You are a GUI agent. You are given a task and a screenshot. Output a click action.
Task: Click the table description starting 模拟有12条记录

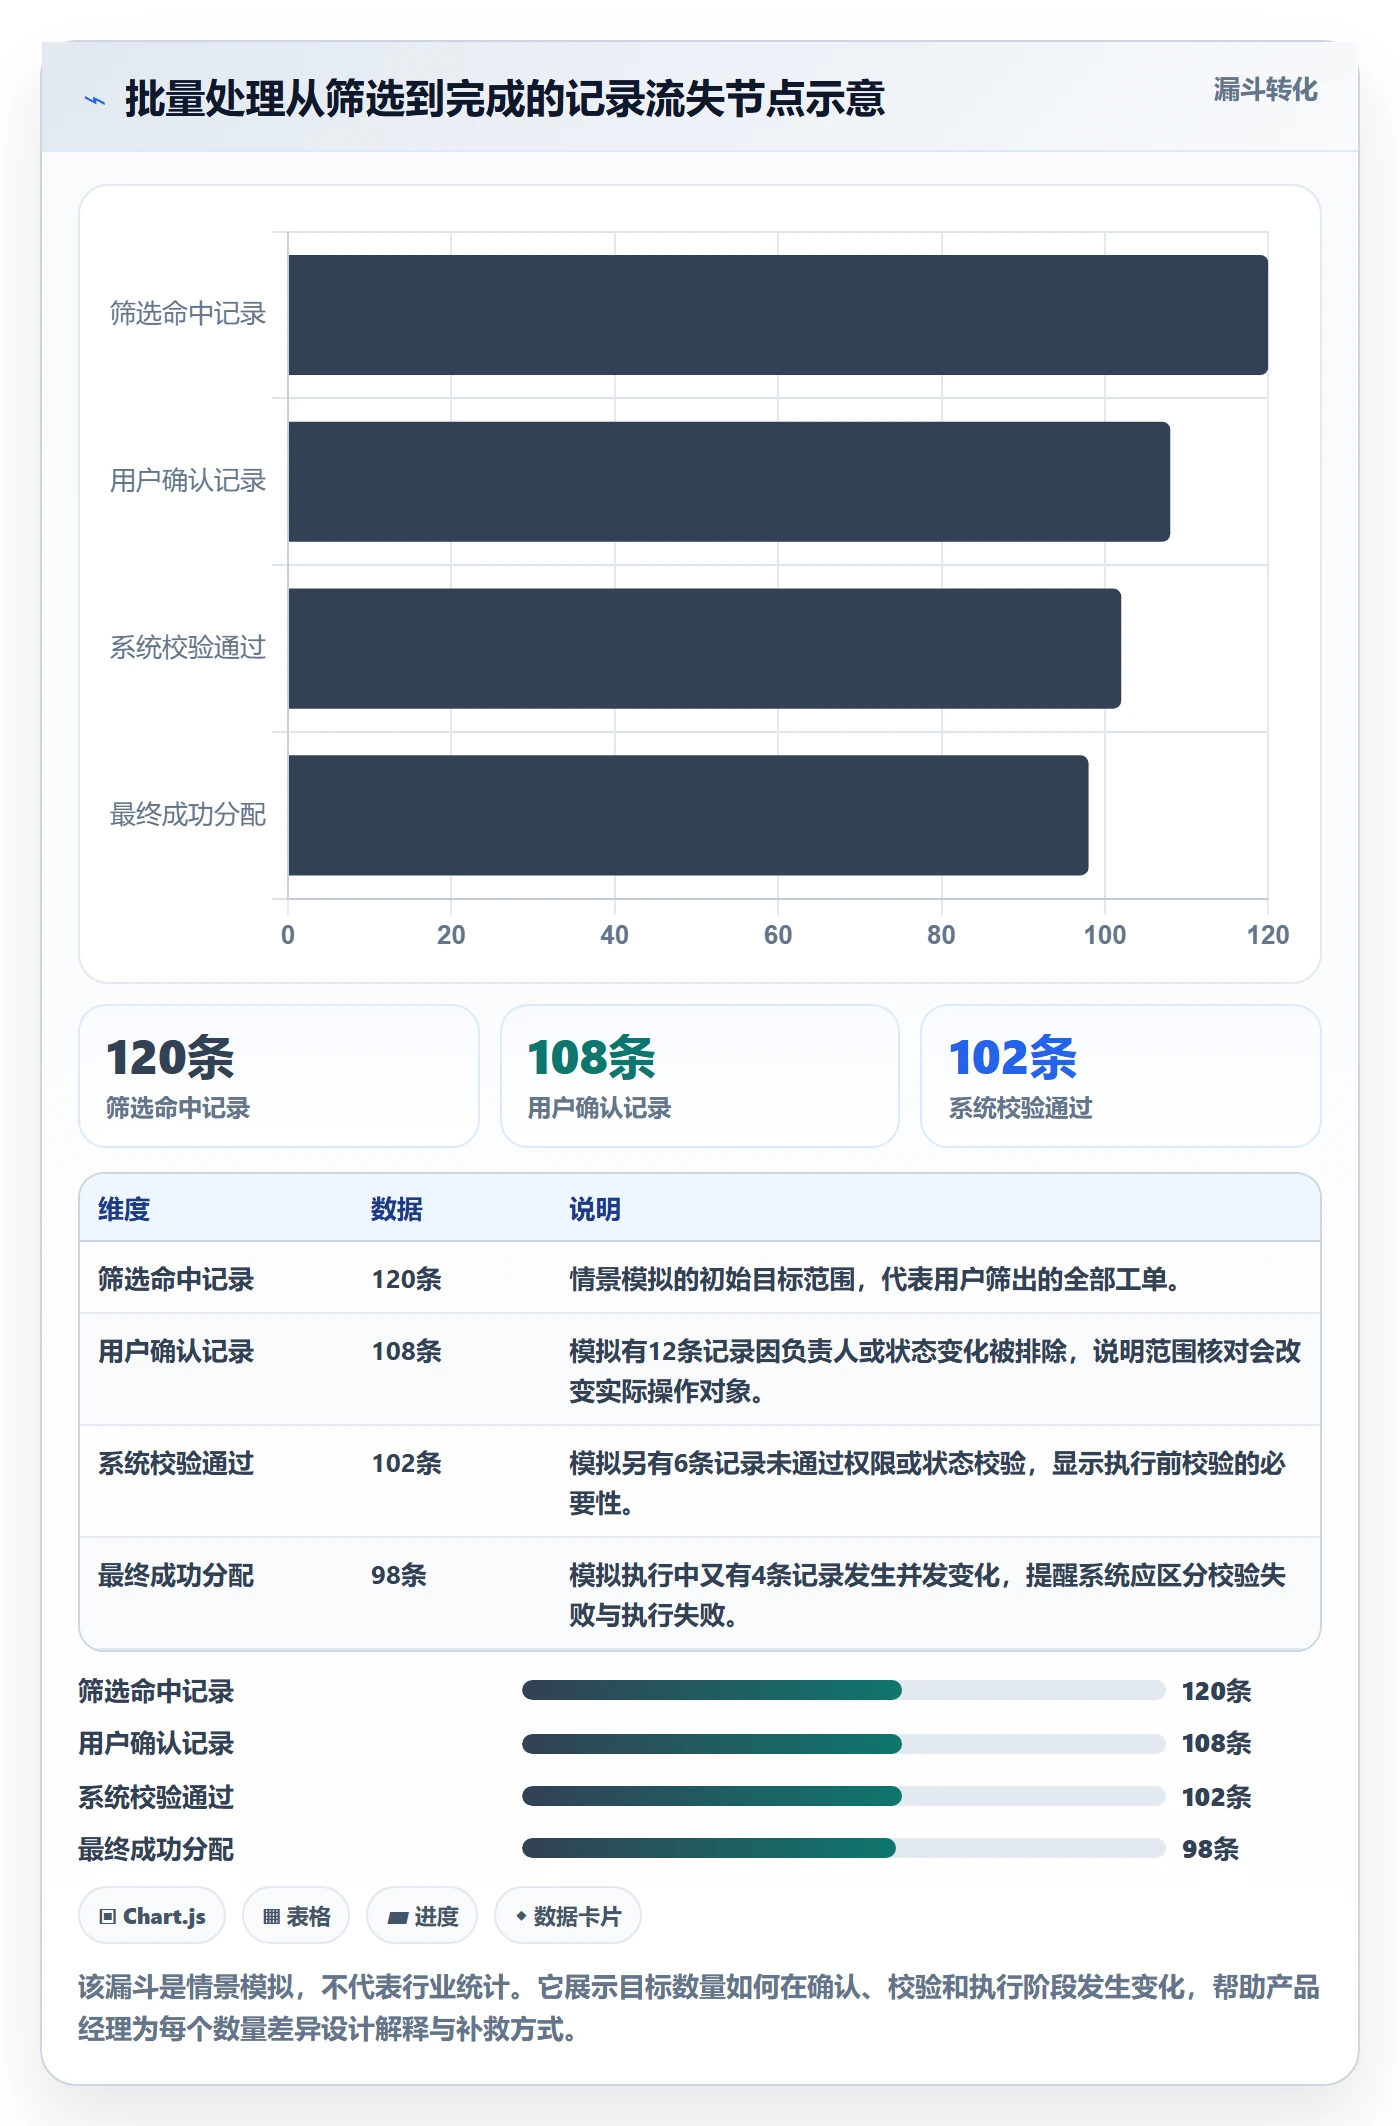click(x=935, y=1371)
